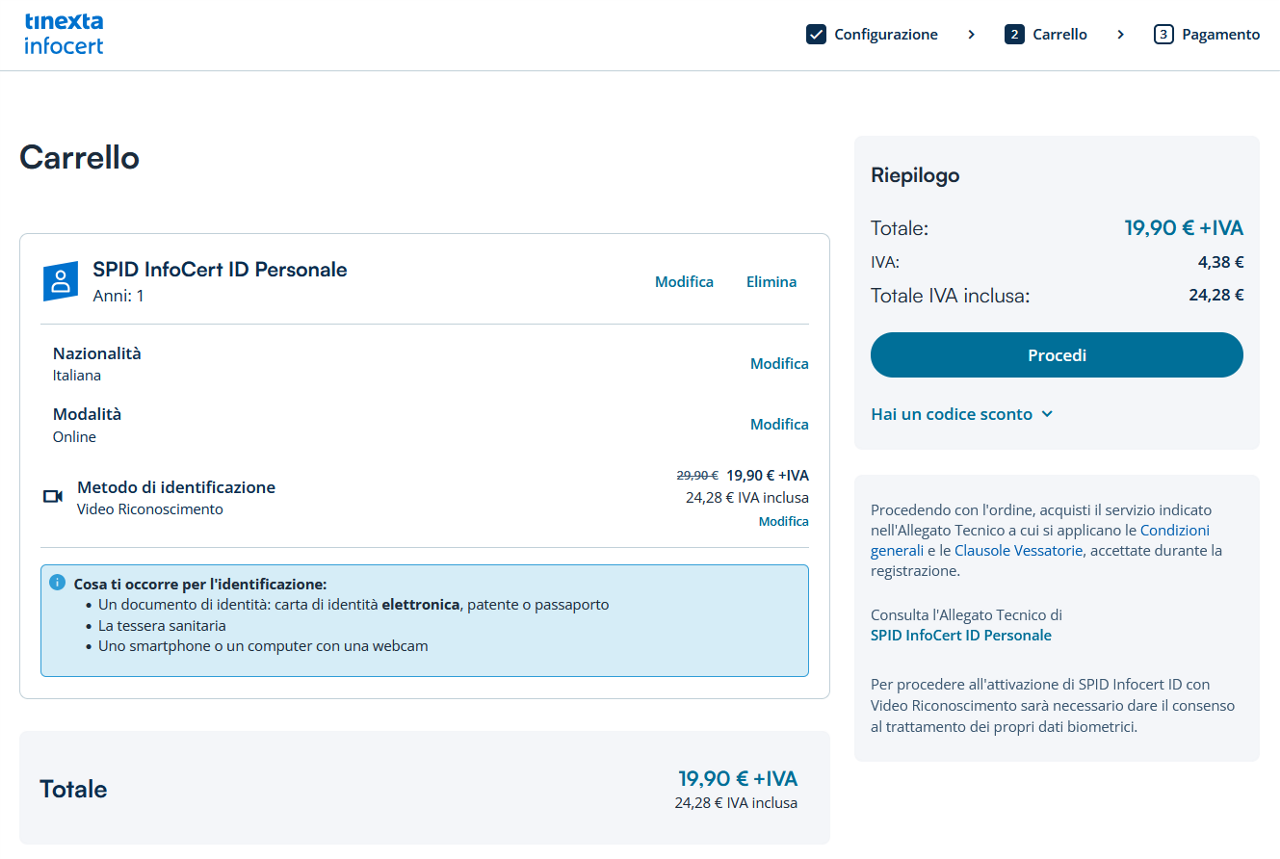
Task: Click the Procedi button
Action: 1057,355
